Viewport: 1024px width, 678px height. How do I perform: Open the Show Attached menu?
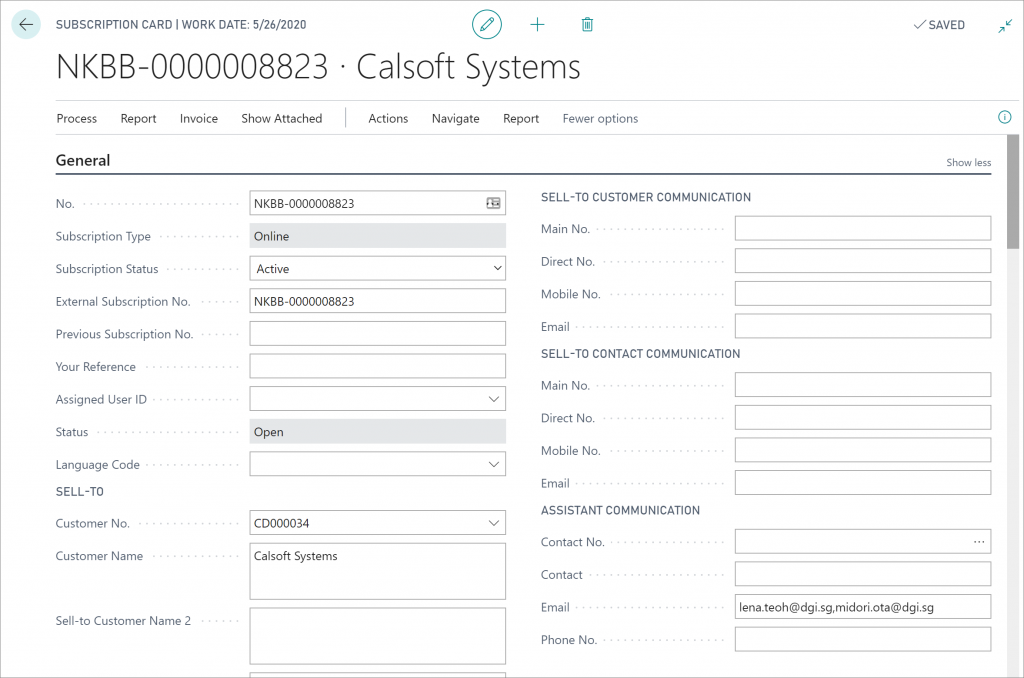(x=281, y=118)
